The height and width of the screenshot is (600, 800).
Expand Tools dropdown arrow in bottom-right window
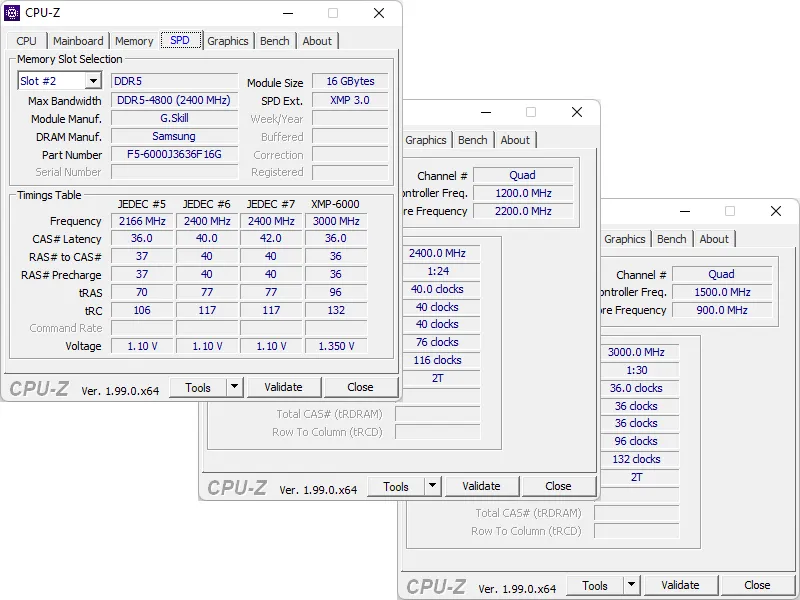(631, 585)
